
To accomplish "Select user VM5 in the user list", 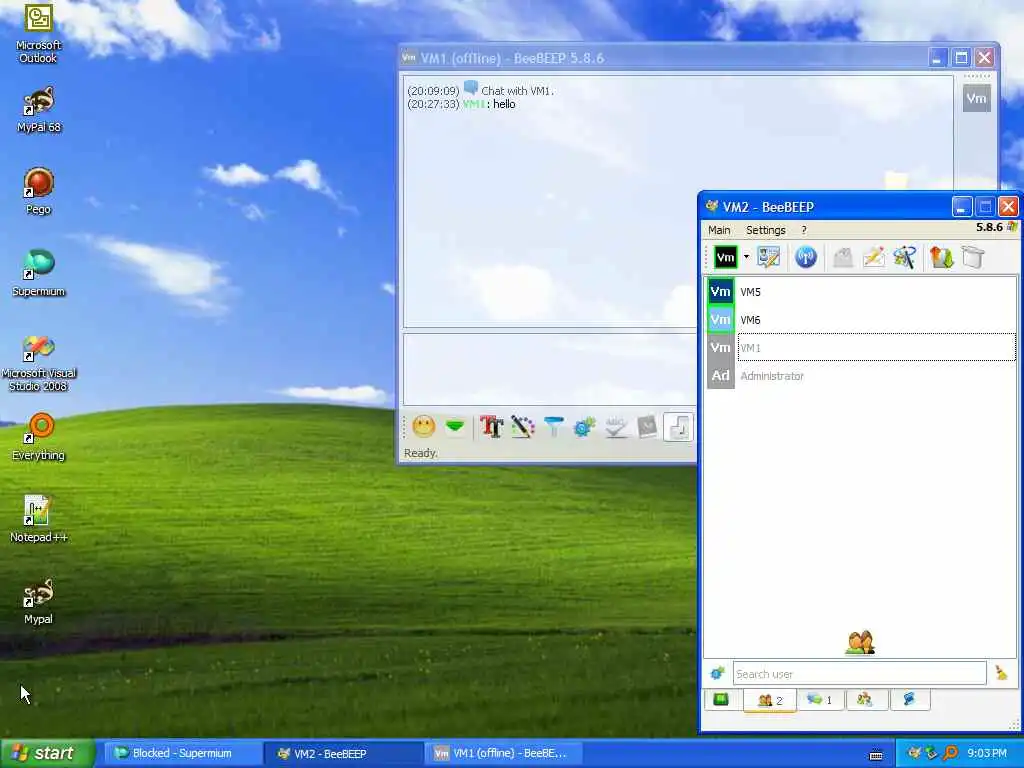I will click(x=861, y=292).
